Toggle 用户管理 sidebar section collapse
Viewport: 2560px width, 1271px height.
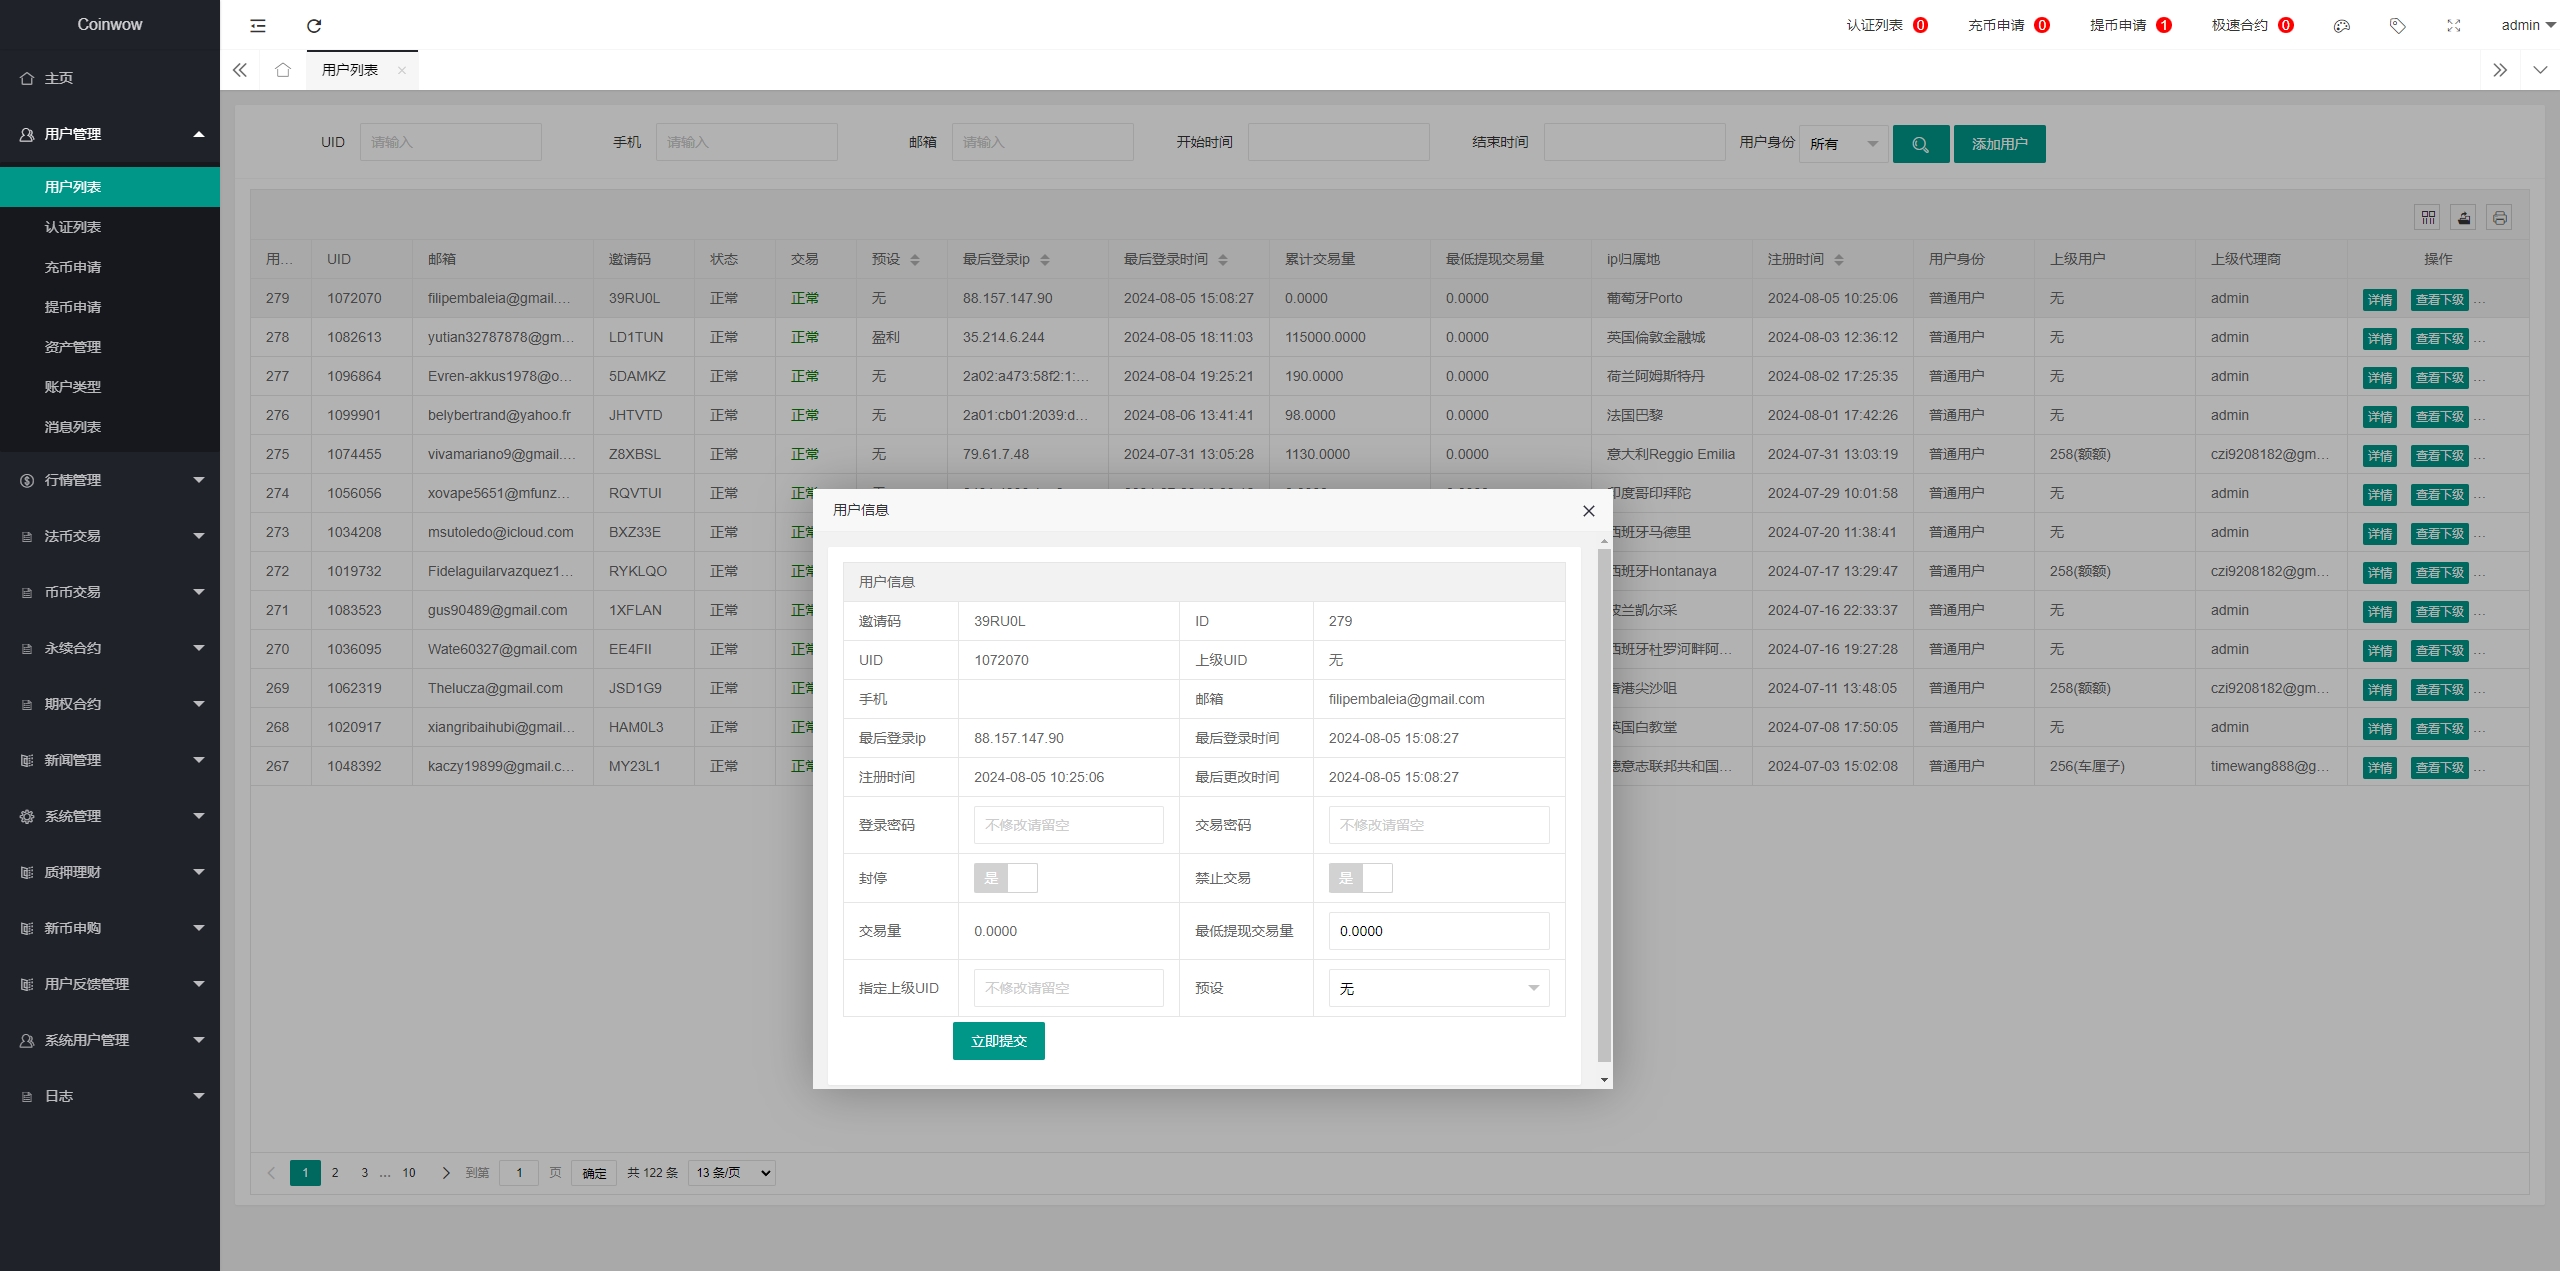click(199, 134)
